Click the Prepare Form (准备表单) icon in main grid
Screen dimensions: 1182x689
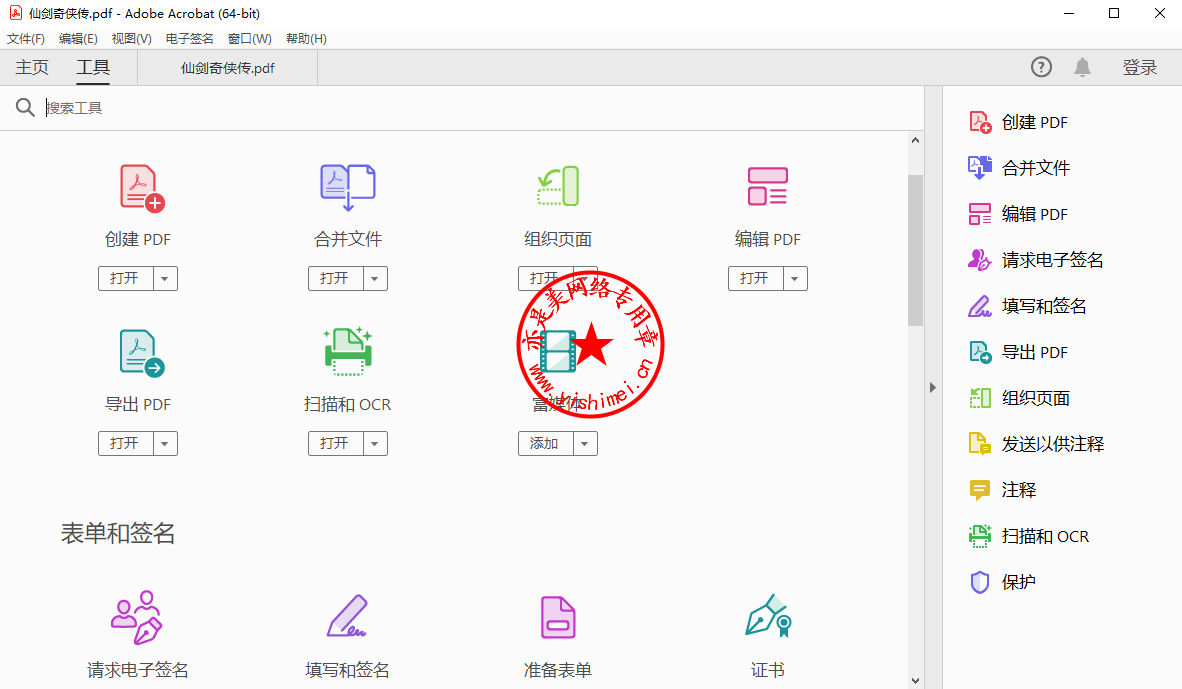(558, 617)
